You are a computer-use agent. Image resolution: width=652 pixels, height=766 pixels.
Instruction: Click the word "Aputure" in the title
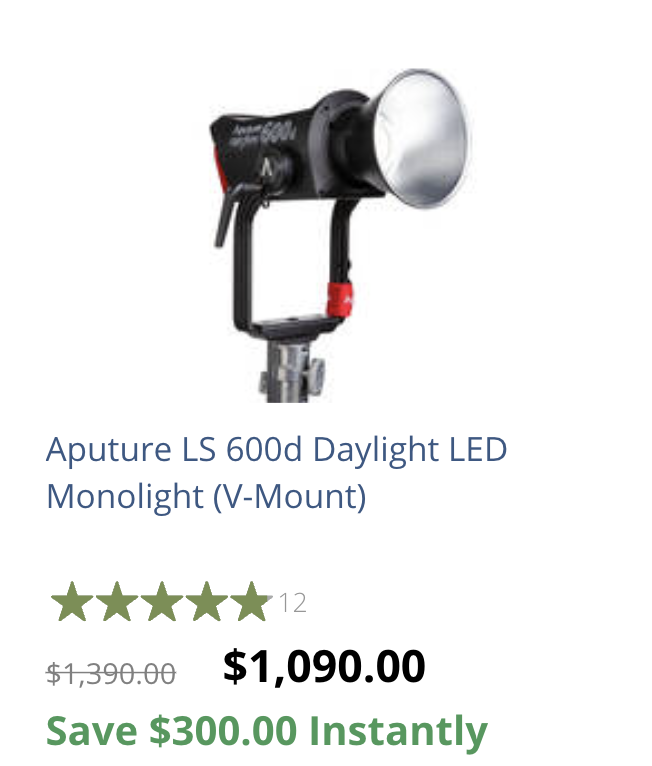tap(109, 450)
